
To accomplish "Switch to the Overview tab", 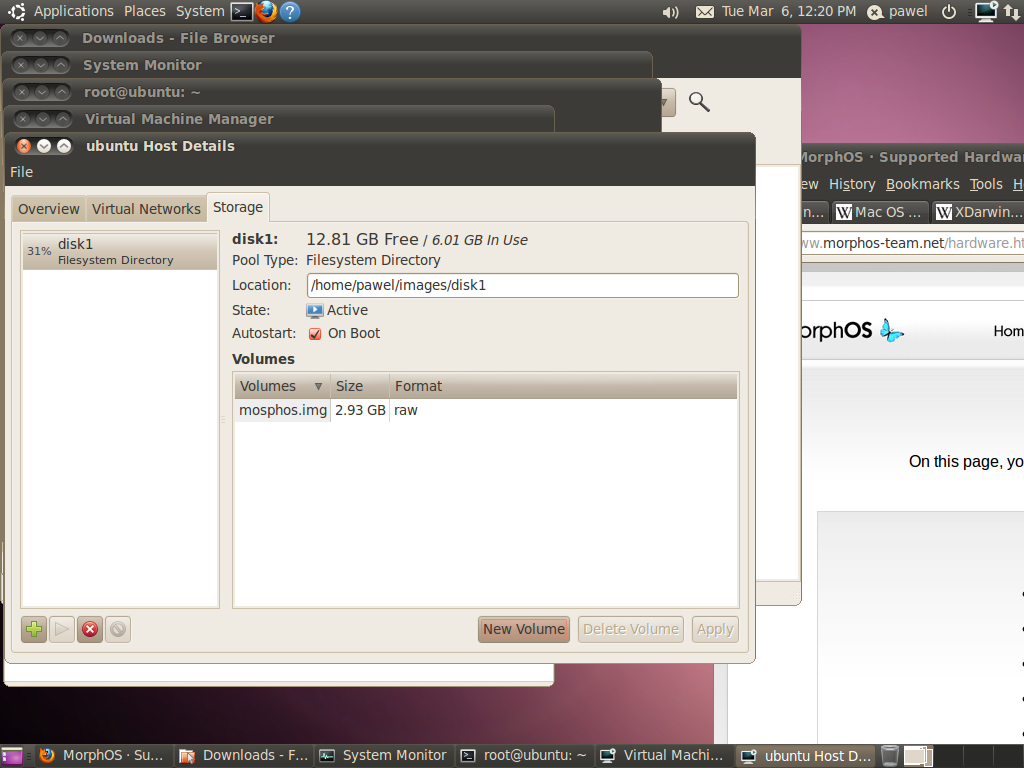I will (48, 209).
